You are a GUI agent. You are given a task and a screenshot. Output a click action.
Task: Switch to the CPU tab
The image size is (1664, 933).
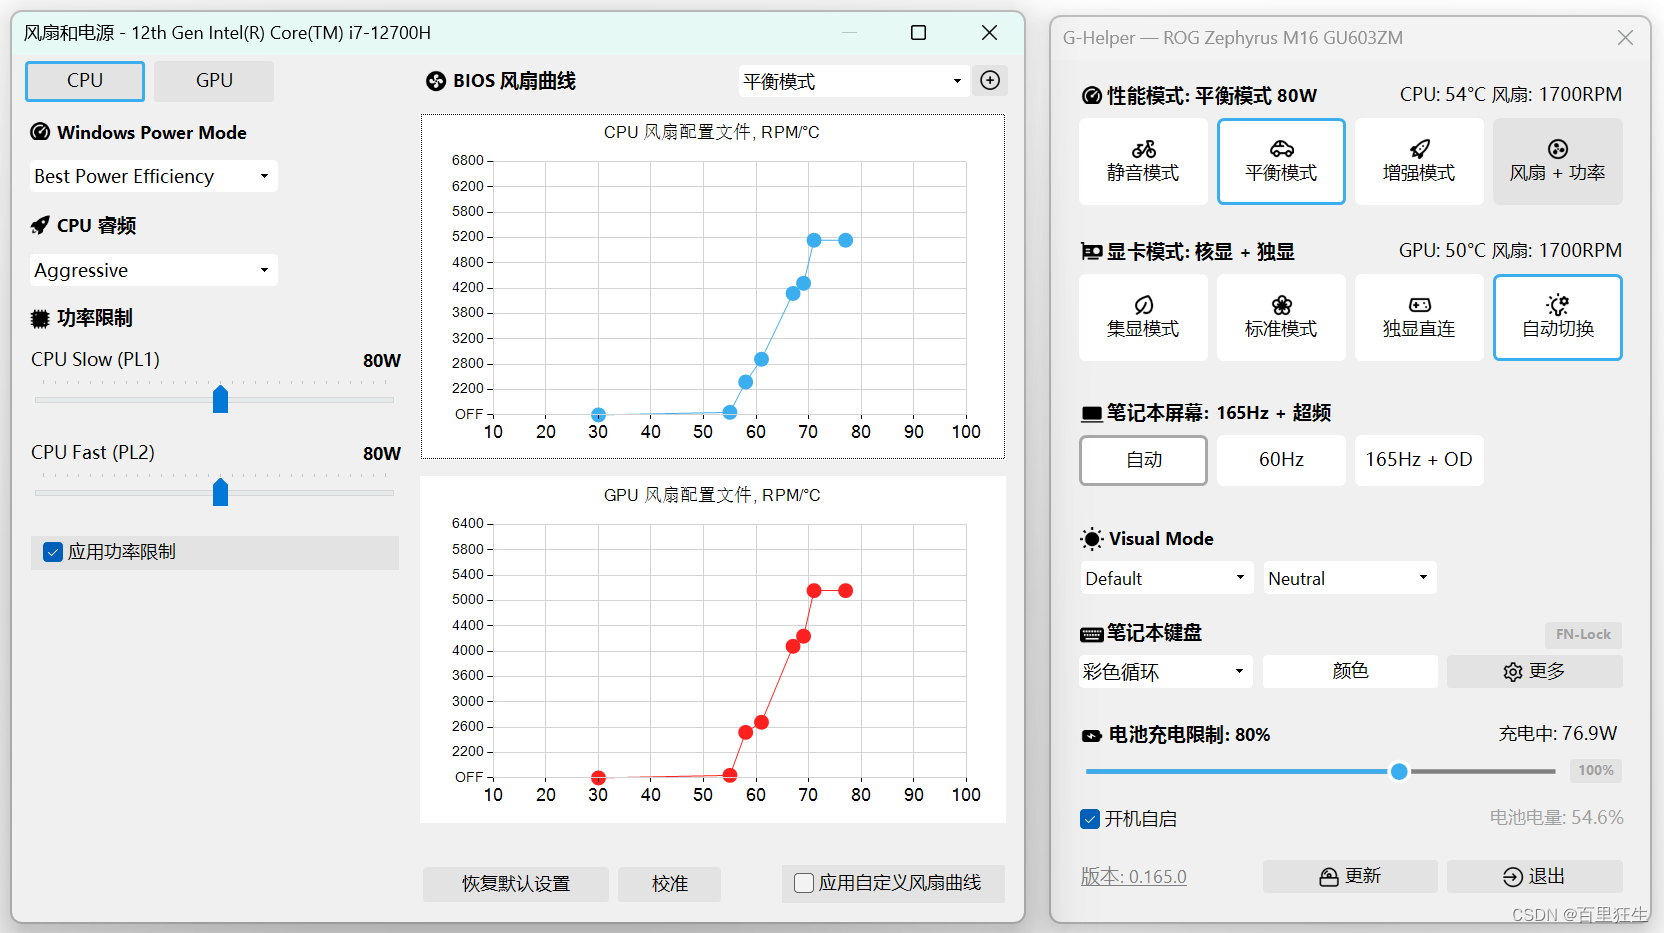click(85, 81)
